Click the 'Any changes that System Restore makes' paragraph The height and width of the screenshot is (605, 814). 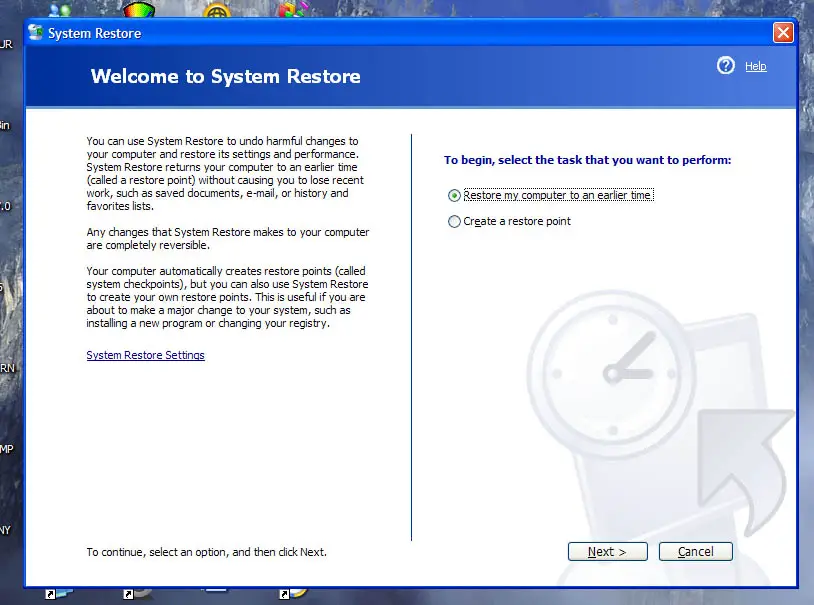tap(228, 238)
